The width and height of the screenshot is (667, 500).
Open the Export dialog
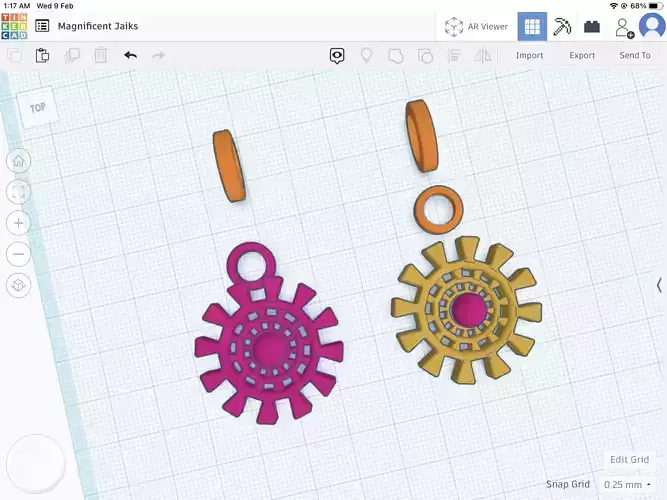click(x=582, y=55)
